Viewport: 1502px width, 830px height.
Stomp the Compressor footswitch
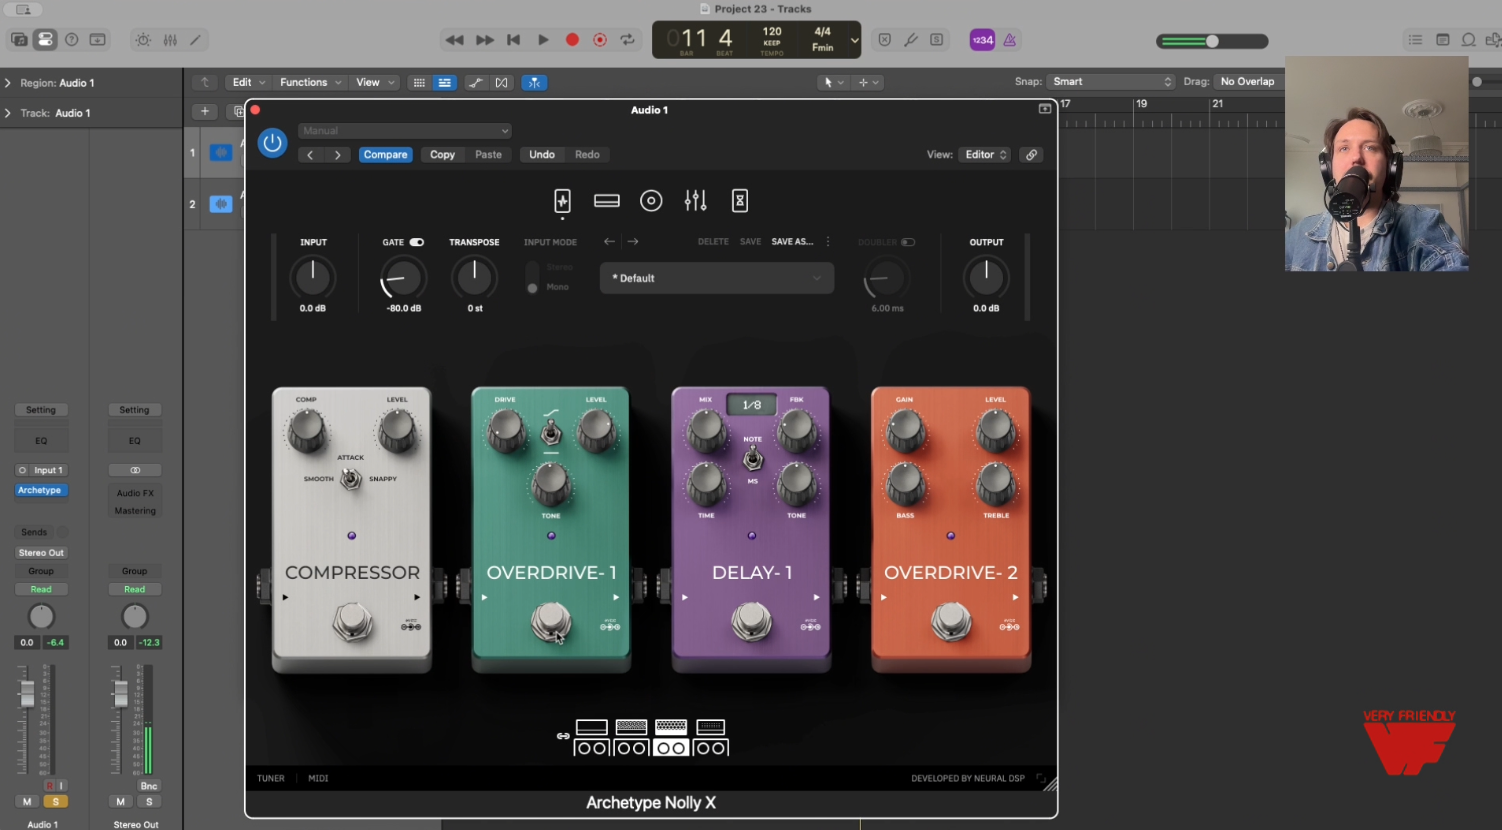[x=352, y=622]
